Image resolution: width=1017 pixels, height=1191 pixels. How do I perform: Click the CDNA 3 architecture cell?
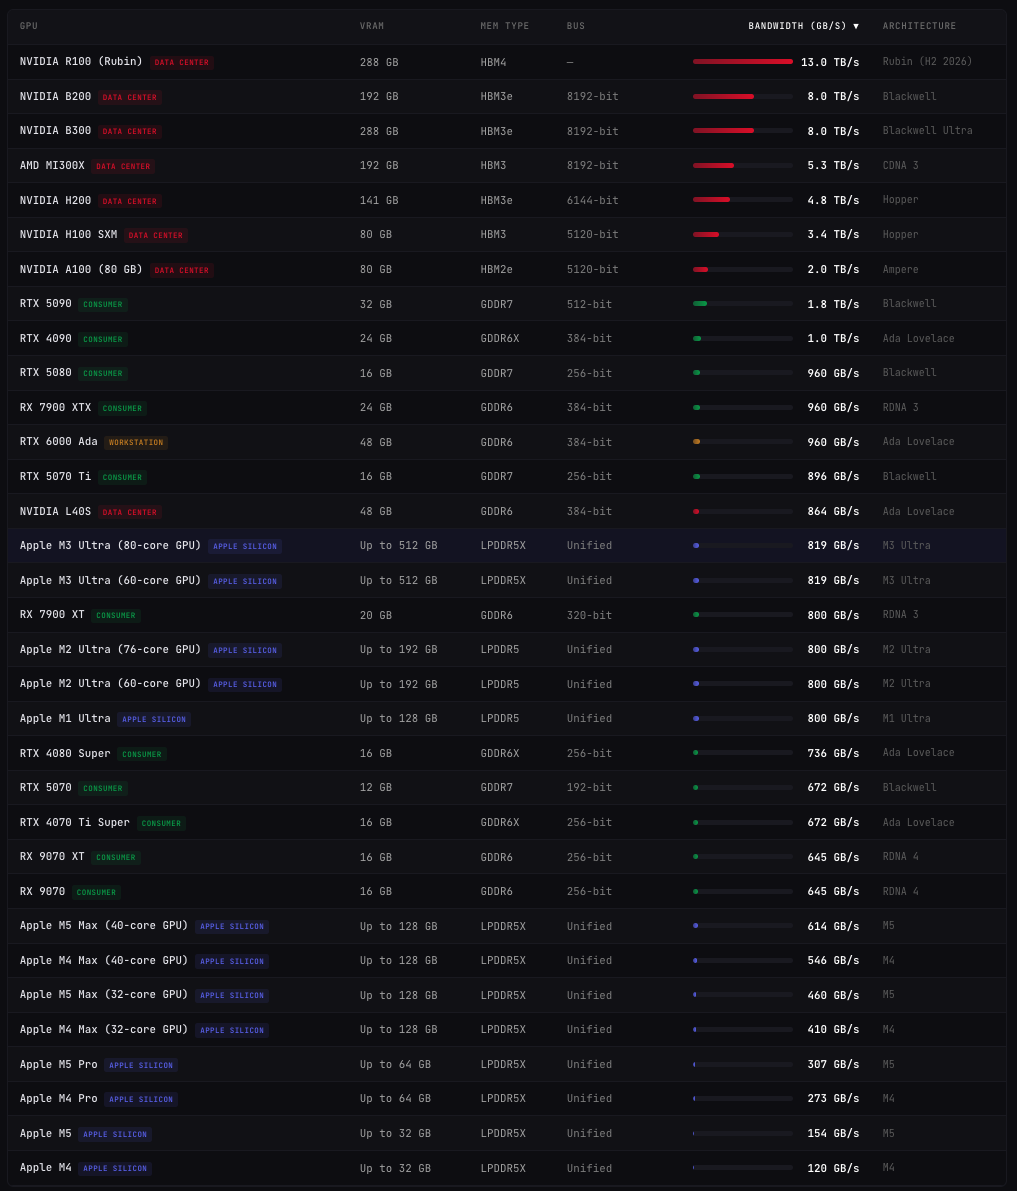tap(901, 166)
